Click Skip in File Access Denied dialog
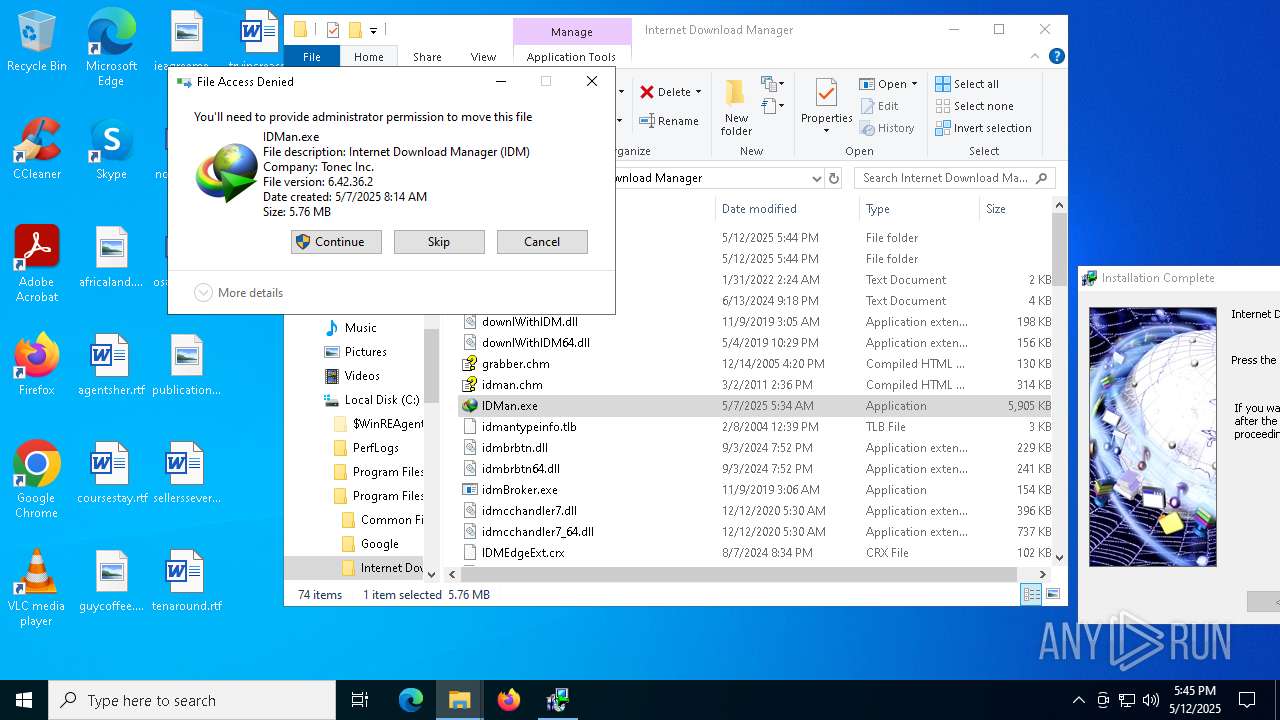Viewport: 1280px width, 720px height. point(439,242)
